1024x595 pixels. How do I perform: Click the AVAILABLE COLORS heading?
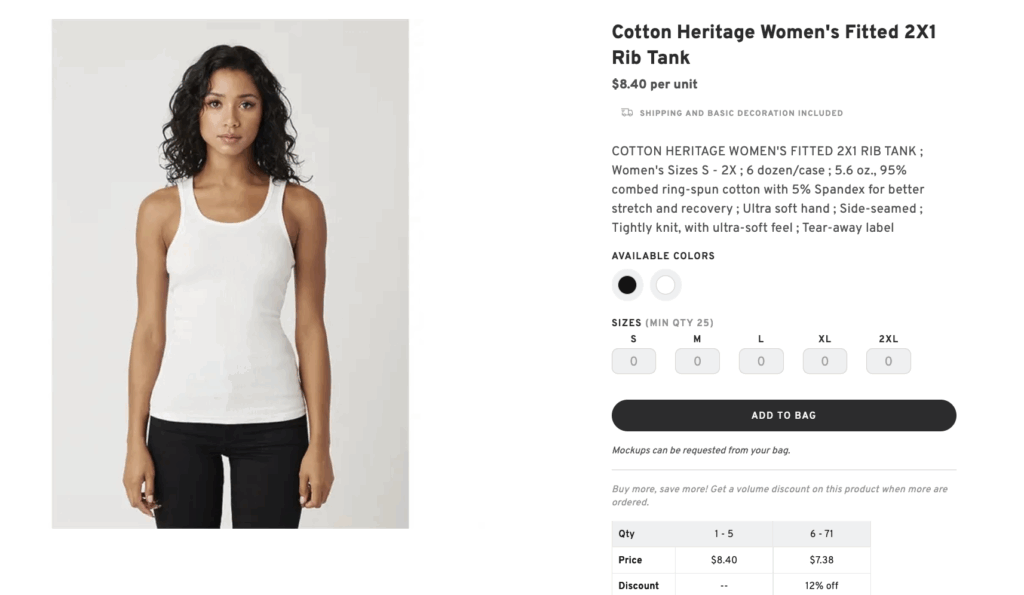(663, 255)
